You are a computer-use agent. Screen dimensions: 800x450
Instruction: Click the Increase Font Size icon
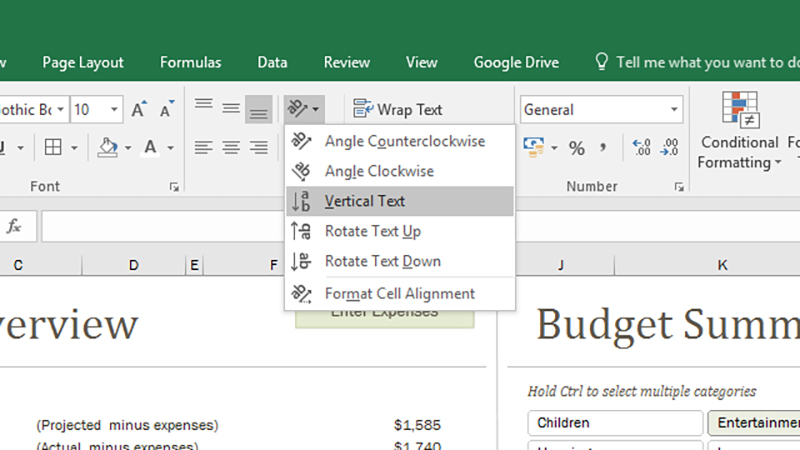pos(139,109)
